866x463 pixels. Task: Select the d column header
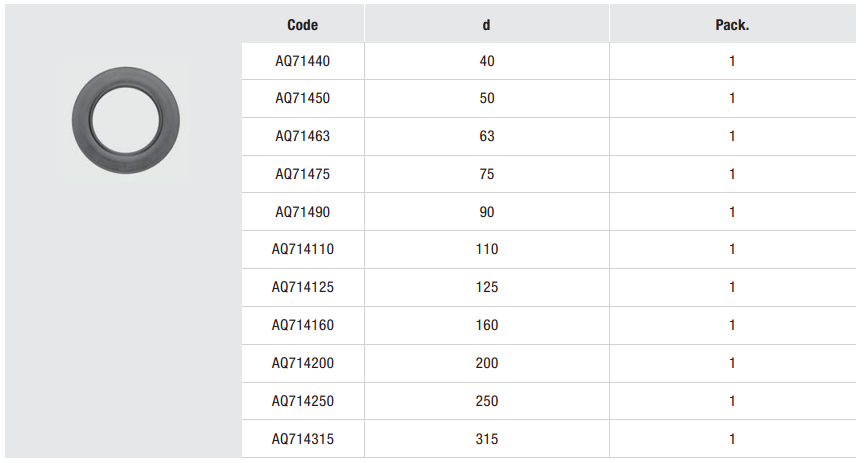click(x=486, y=25)
